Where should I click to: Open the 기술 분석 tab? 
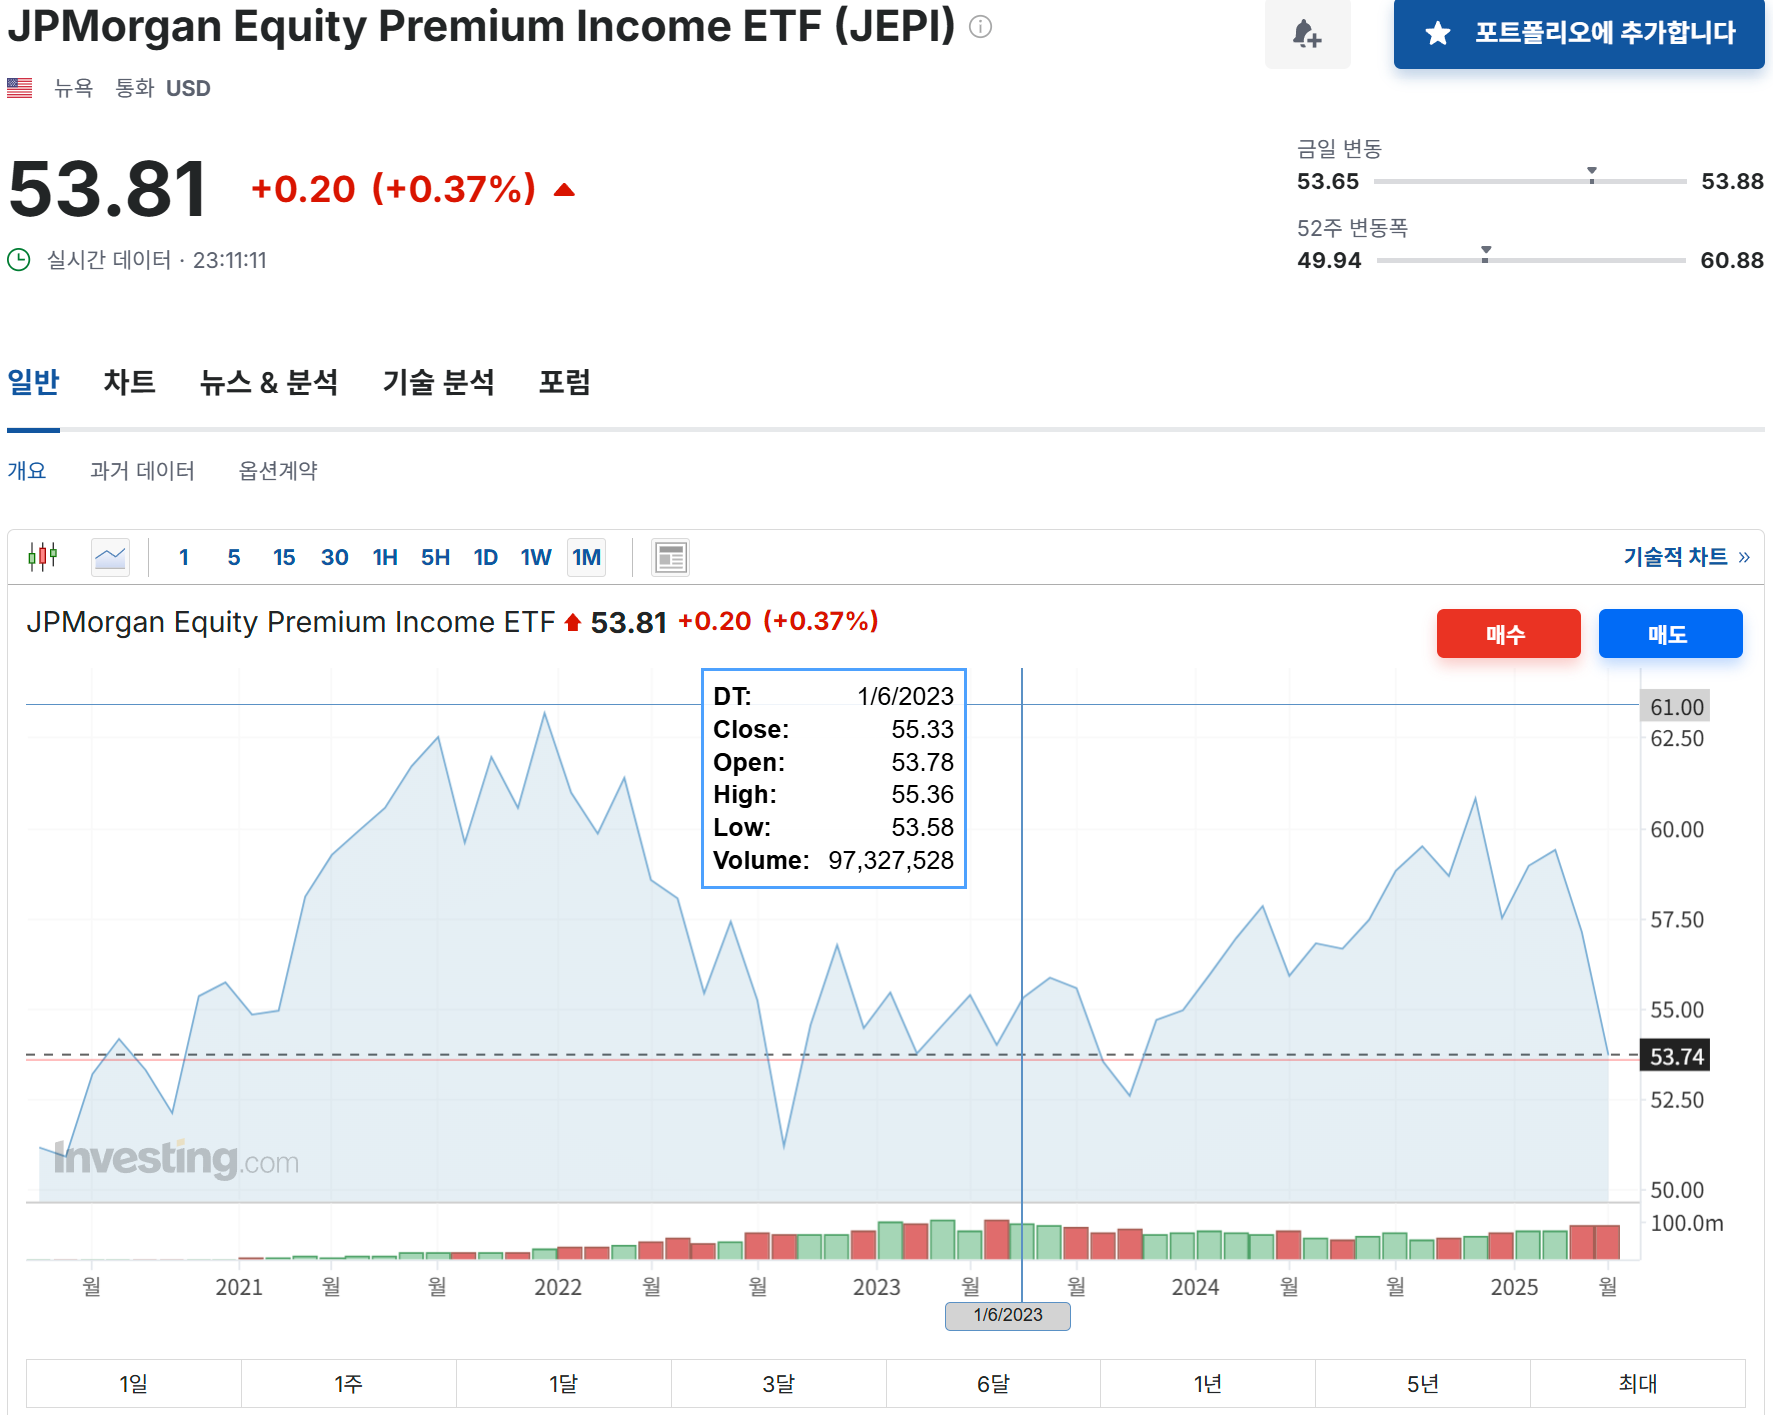(439, 382)
